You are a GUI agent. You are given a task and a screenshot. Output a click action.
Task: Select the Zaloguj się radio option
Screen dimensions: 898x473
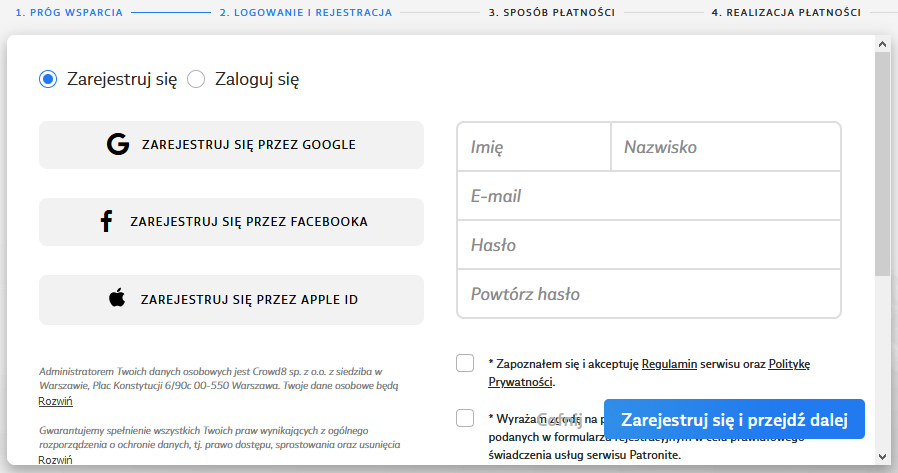click(196, 79)
